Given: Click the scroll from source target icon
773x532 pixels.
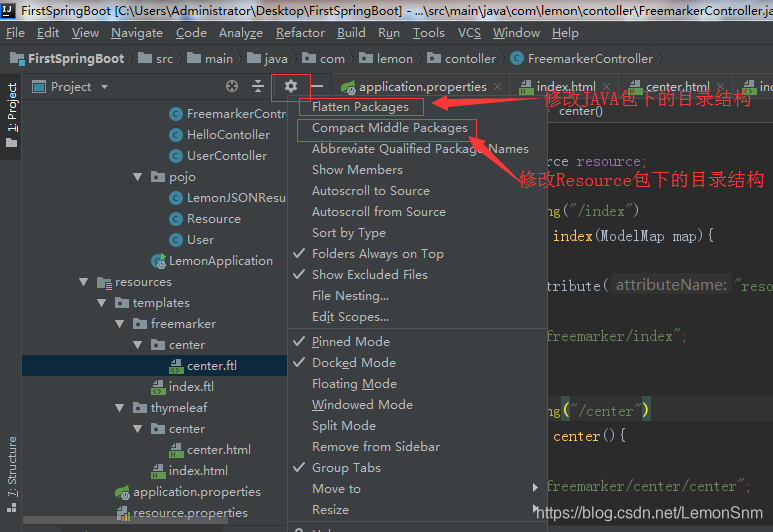Looking at the screenshot, I should (232, 86).
